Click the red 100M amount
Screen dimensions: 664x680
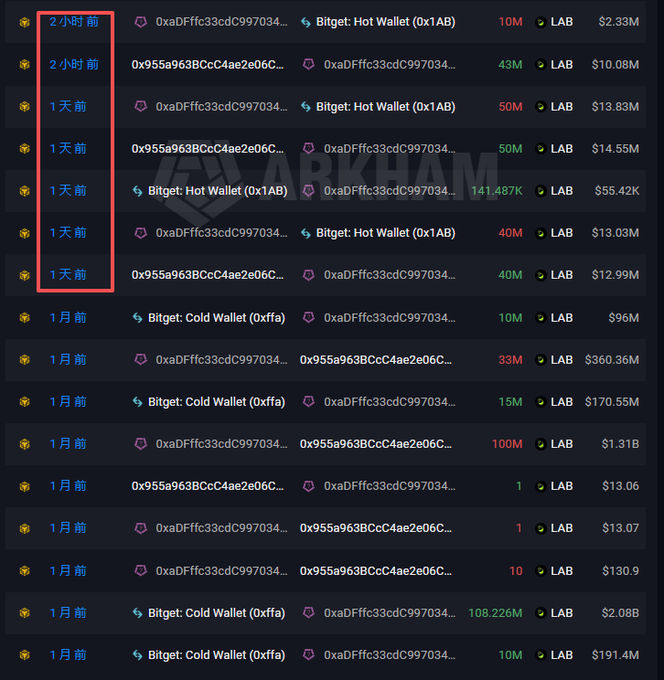pyautogui.click(x=507, y=444)
